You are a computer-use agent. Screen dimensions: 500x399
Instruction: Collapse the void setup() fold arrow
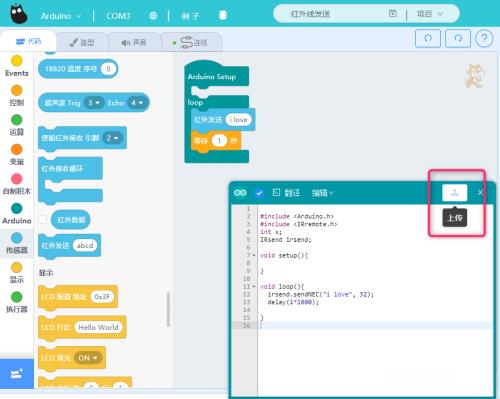coord(254,255)
